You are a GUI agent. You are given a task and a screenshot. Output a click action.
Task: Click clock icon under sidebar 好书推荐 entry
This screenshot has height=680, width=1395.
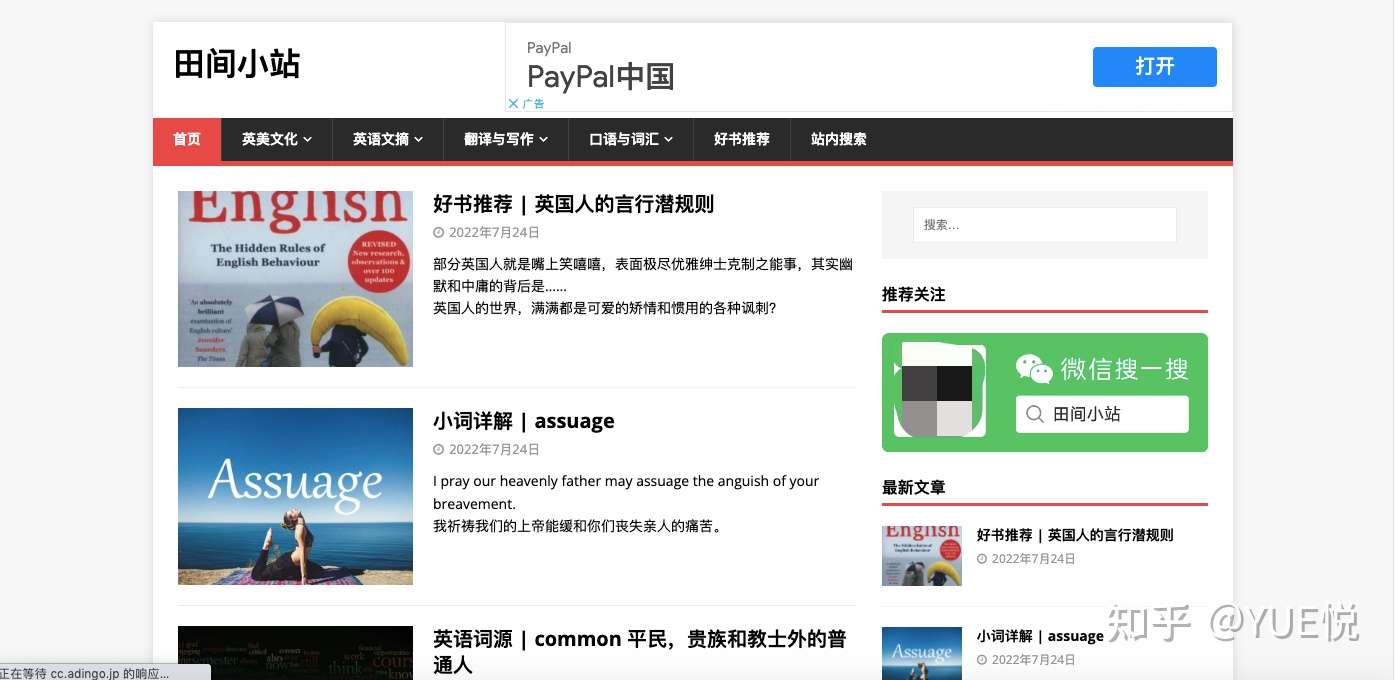point(982,559)
